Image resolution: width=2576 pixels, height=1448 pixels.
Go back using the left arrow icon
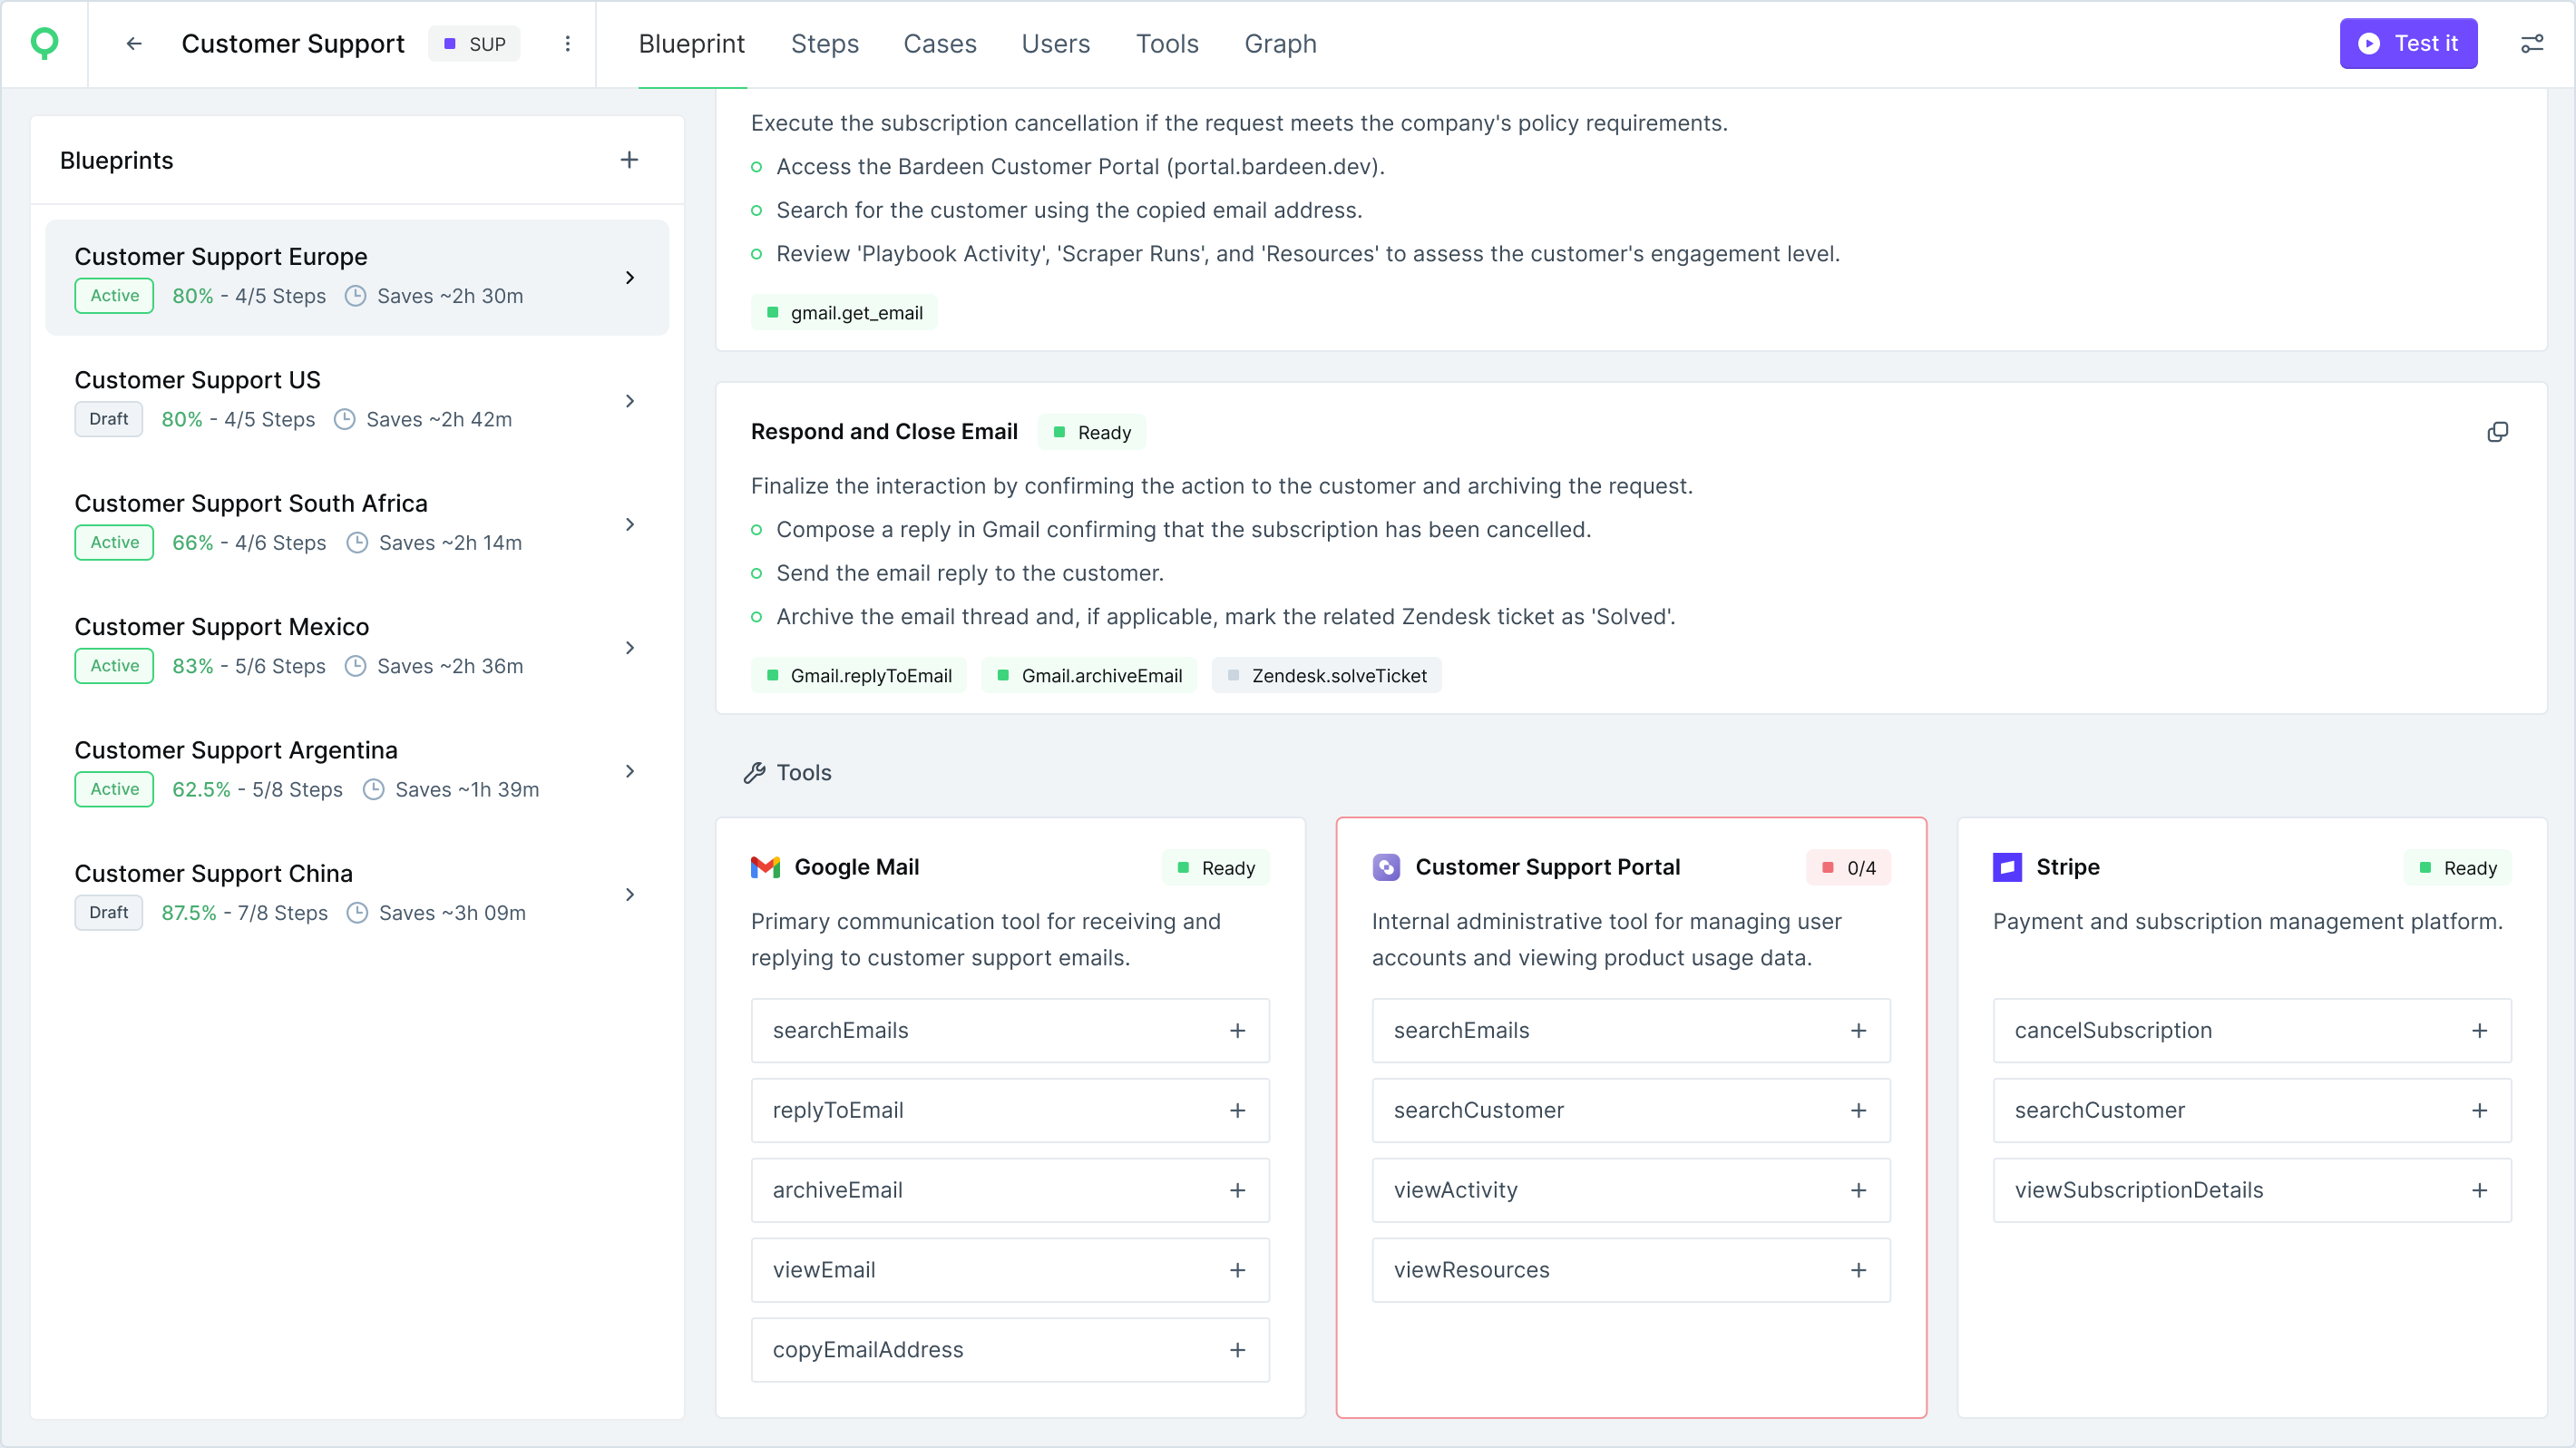[134, 44]
